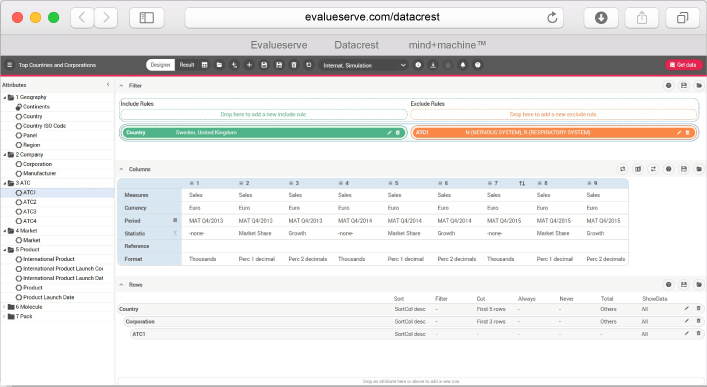Collapse the Attributes panel using its chevron

tap(108, 84)
